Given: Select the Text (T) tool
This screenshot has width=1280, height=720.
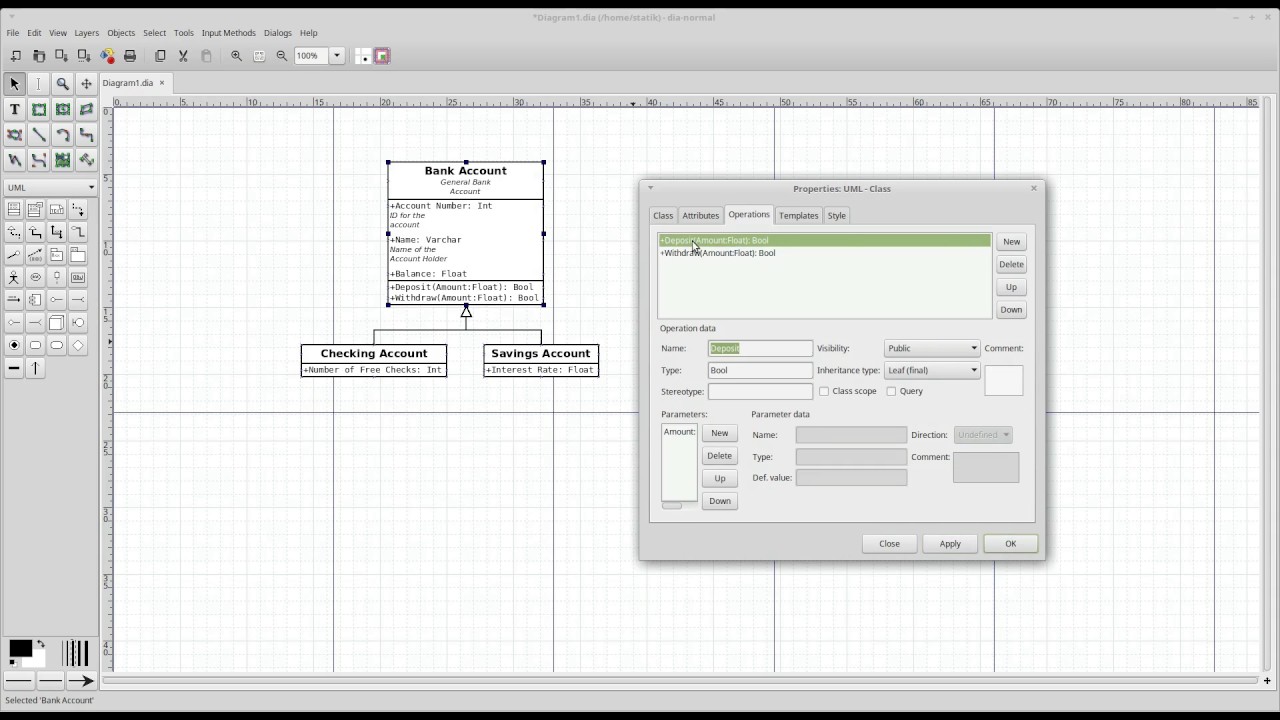Looking at the screenshot, I should pos(14,109).
